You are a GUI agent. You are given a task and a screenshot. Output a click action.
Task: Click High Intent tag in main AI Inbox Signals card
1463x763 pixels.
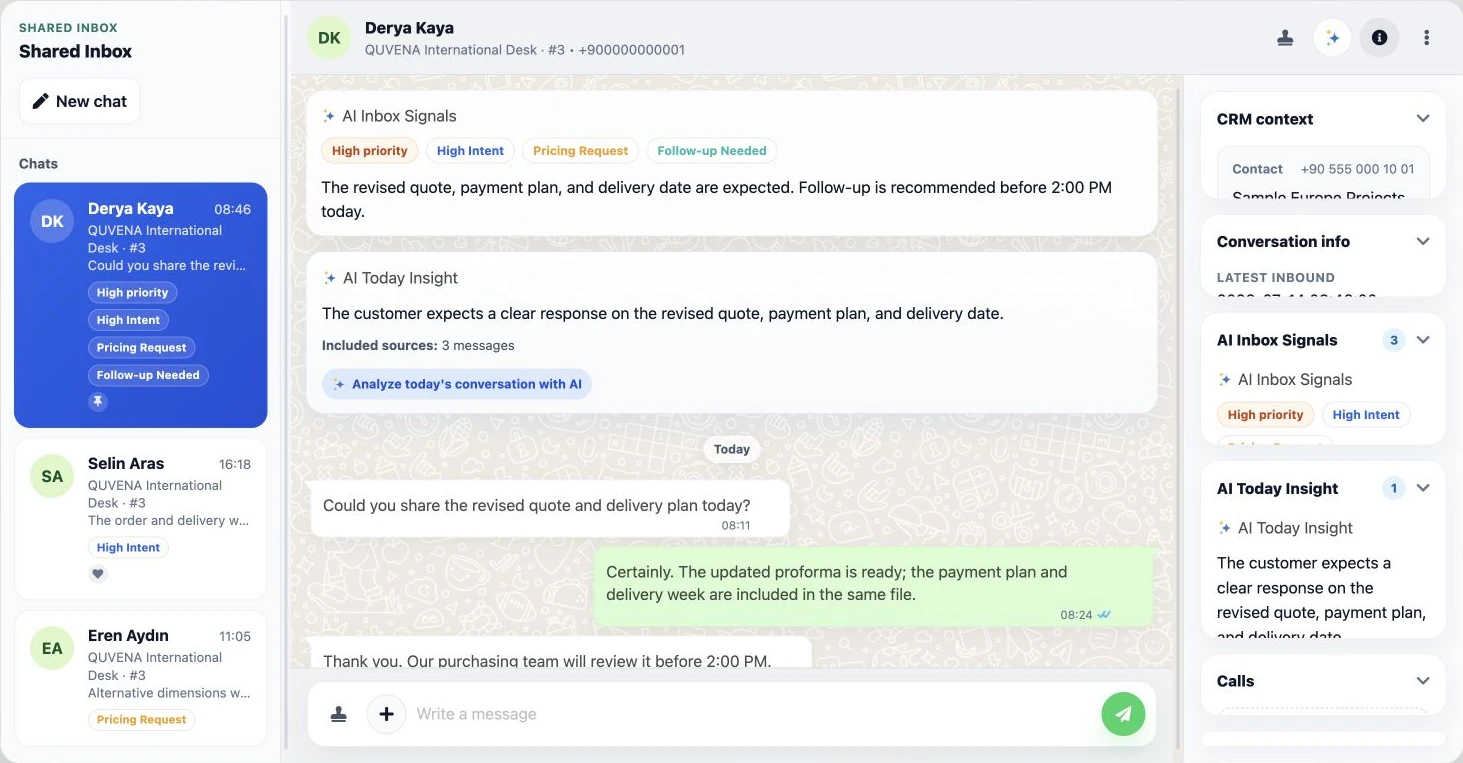(470, 151)
